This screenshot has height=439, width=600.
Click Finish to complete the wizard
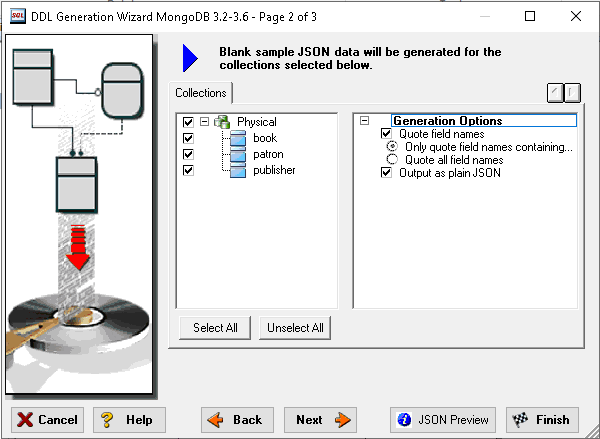(542, 420)
